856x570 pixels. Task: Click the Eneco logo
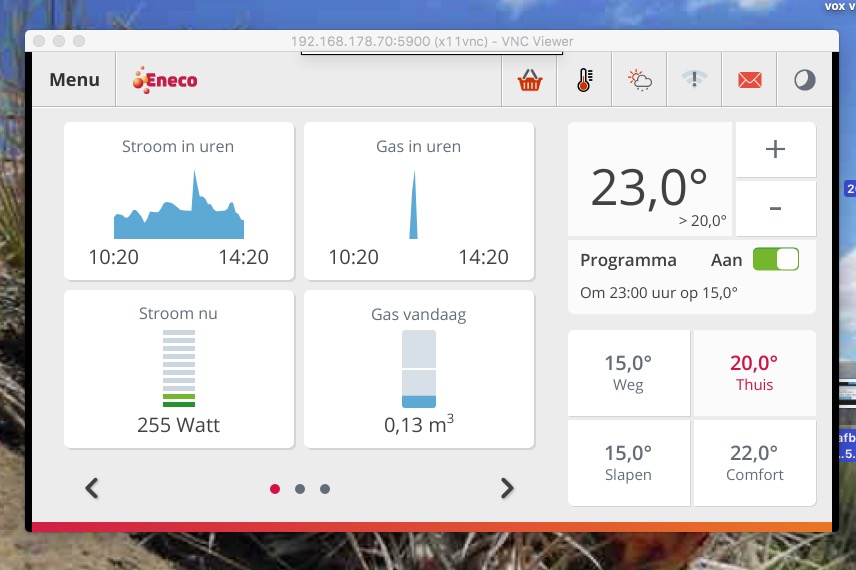165,80
